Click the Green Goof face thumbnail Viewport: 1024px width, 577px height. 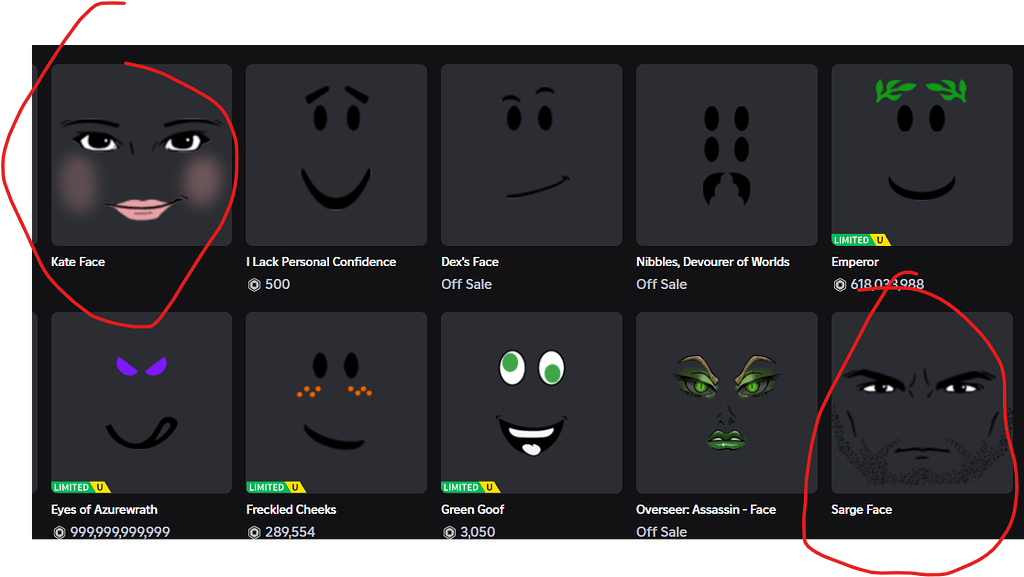tap(531, 401)
